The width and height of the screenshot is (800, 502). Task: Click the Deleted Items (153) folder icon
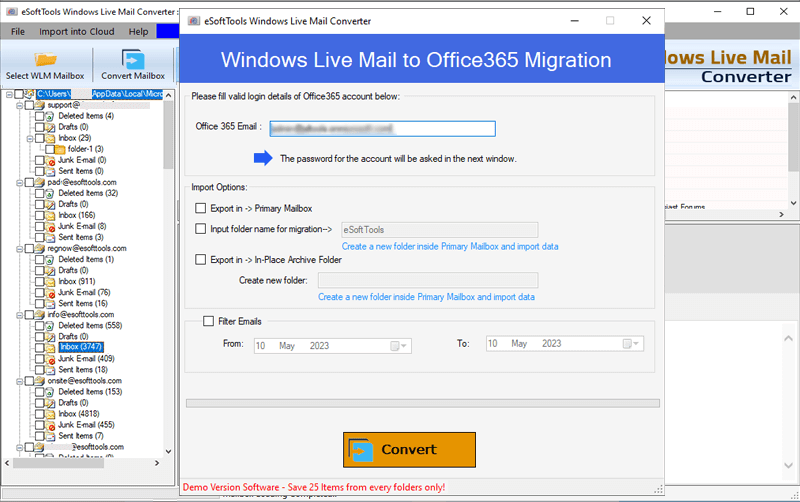pyautogui.click(x=50, y=392)
